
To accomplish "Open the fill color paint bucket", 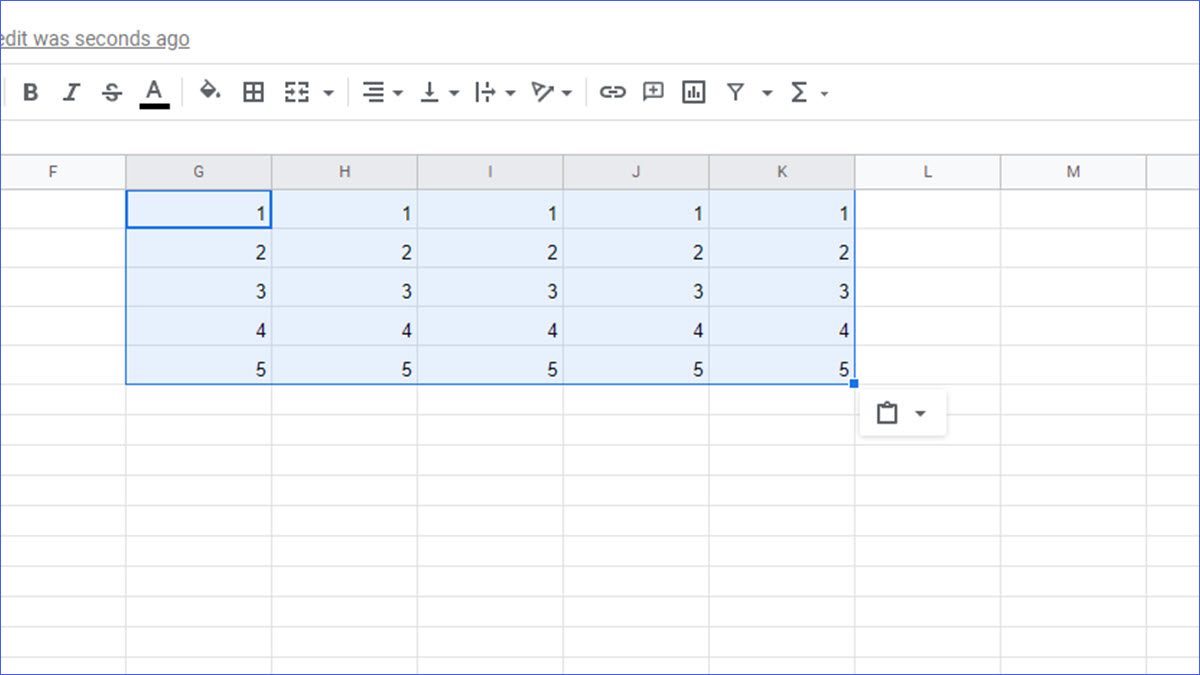I will click(210, 92).
